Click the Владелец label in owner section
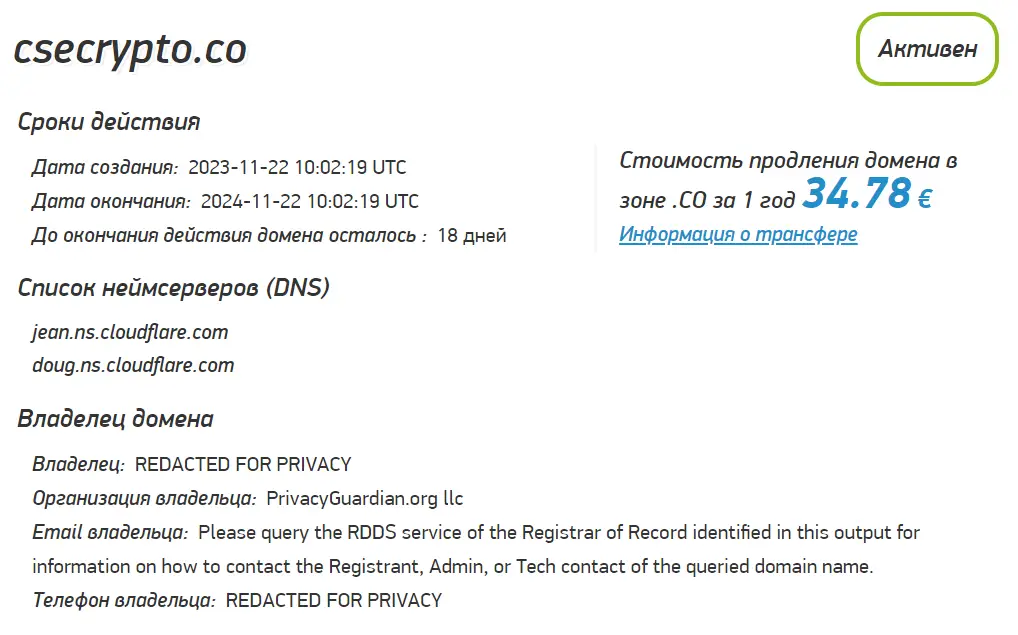 (76, 464)
